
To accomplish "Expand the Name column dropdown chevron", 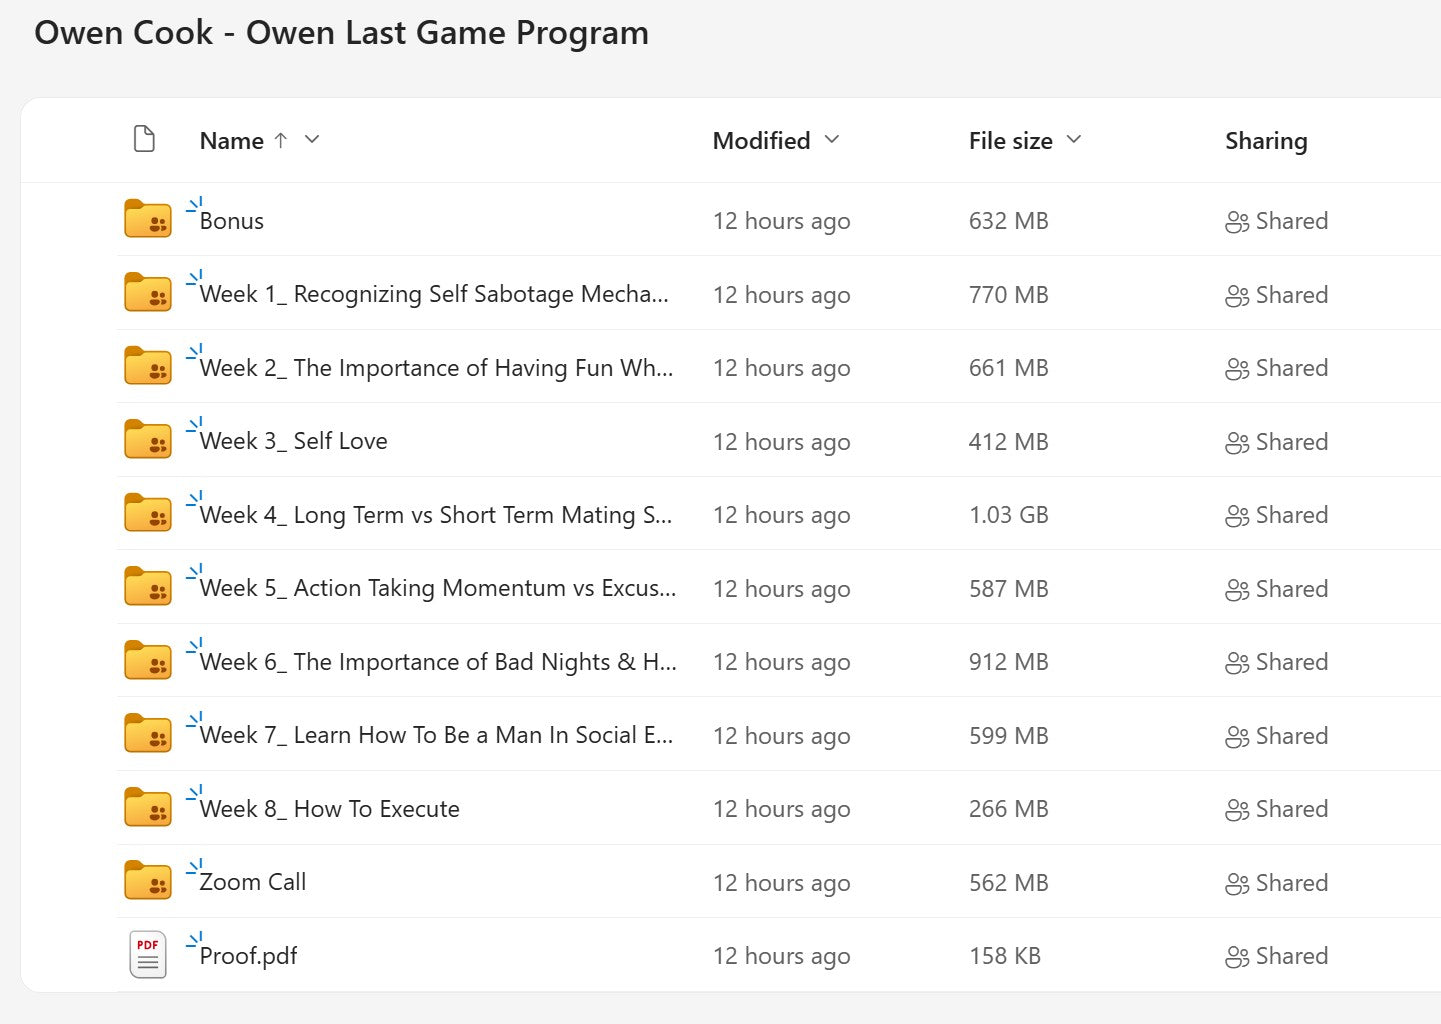I will click(312, 140).
